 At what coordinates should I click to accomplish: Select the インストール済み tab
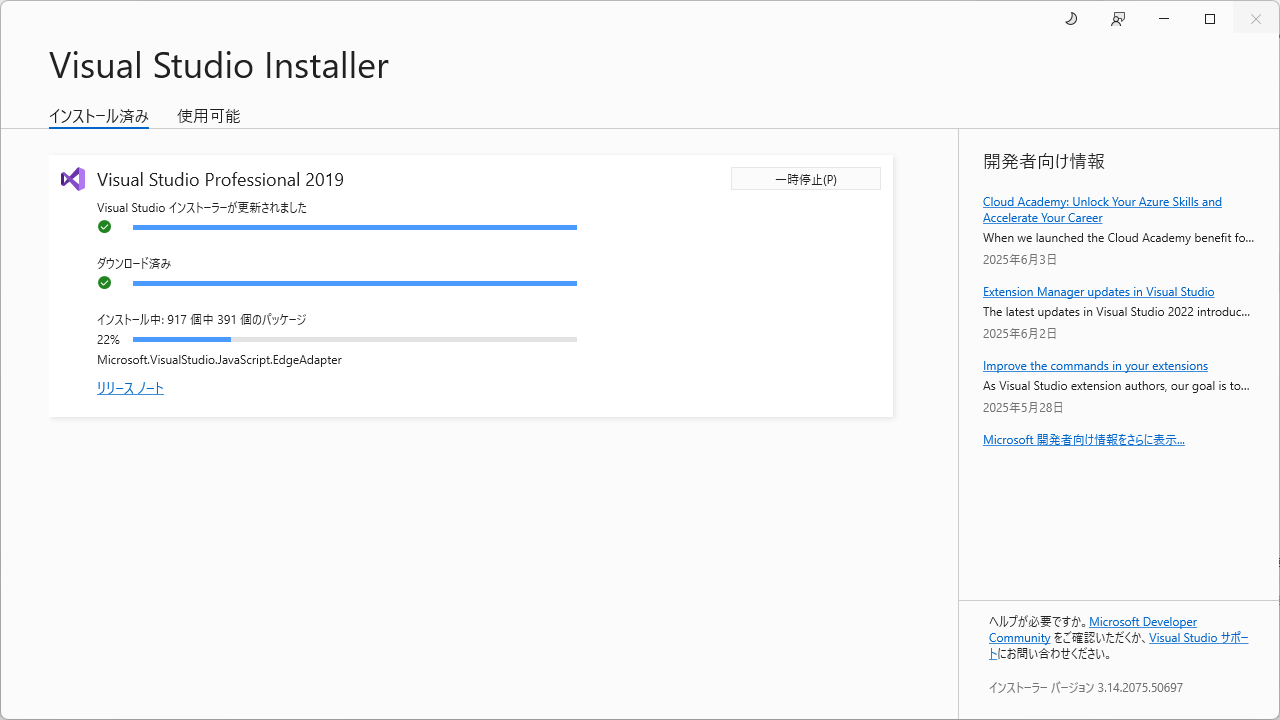tap(98, 116)
